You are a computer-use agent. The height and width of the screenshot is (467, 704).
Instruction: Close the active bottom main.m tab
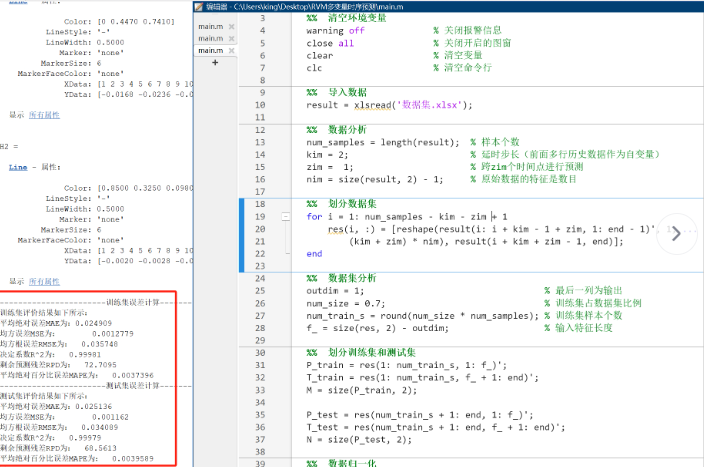click(x=232, y=51)
